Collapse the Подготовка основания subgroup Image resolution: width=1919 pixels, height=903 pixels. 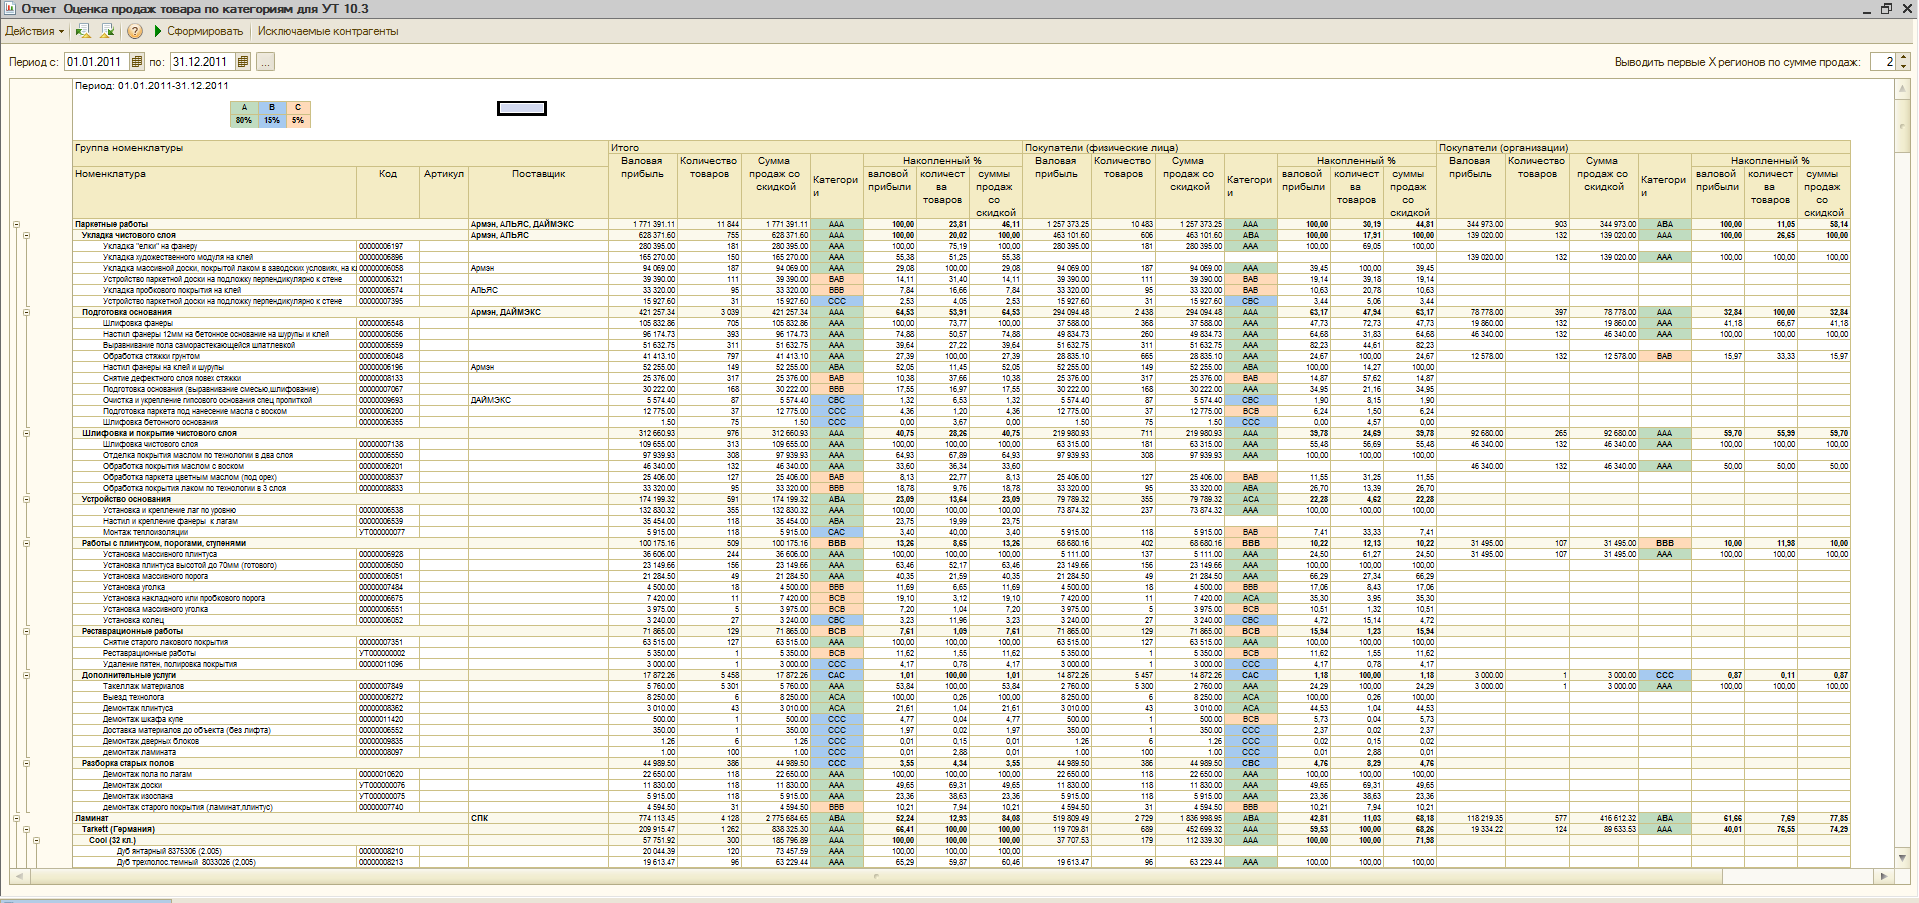click(26, 312)
